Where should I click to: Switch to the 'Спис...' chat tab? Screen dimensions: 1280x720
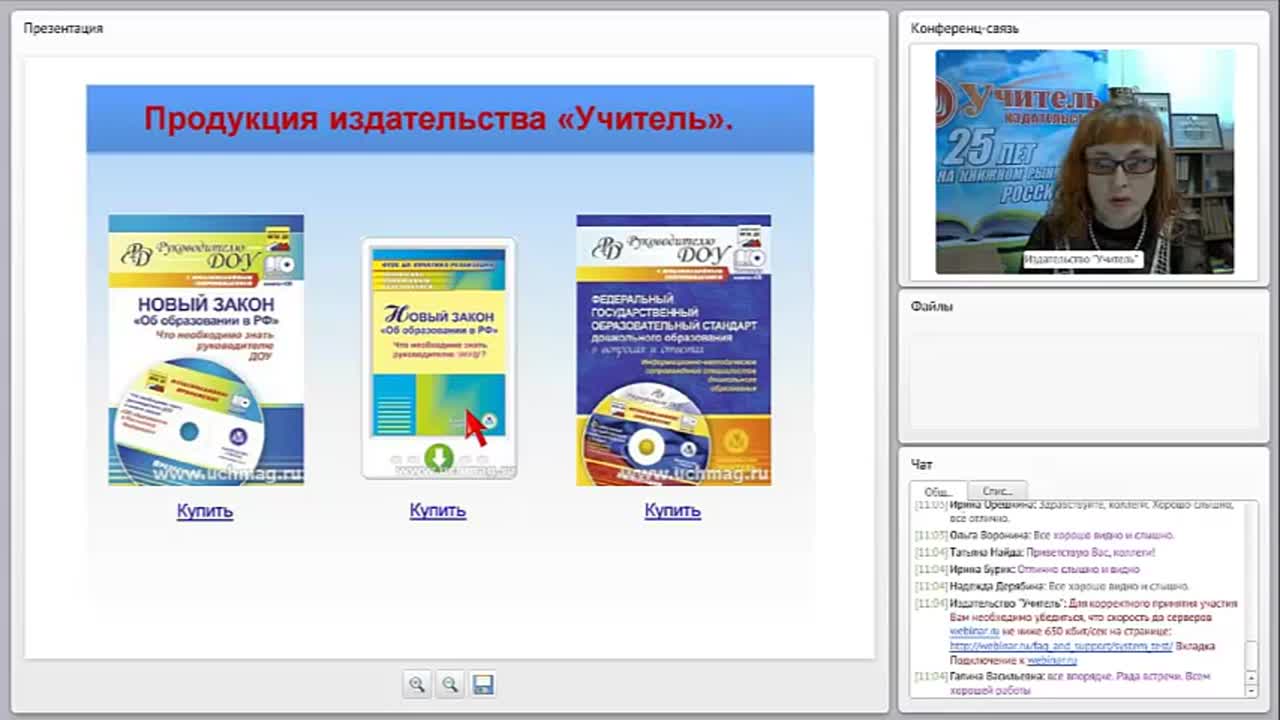point(997,491)
